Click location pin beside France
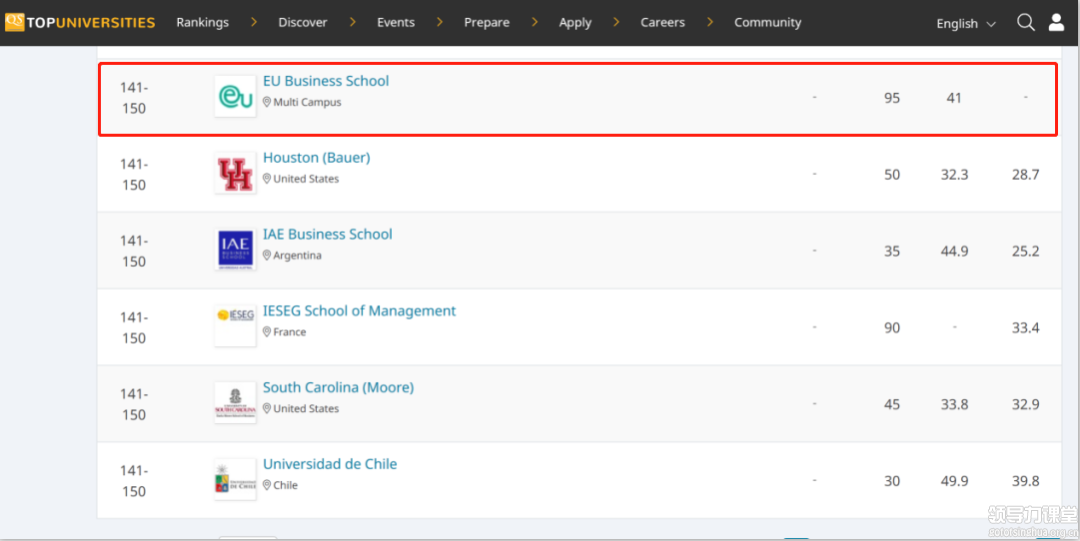 (x=267, y=331)
